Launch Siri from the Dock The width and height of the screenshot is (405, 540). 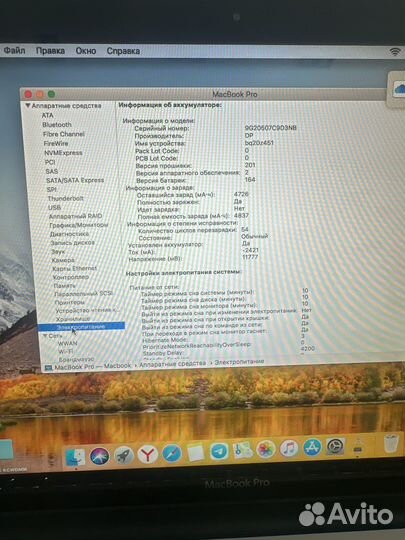coord(100,456)
